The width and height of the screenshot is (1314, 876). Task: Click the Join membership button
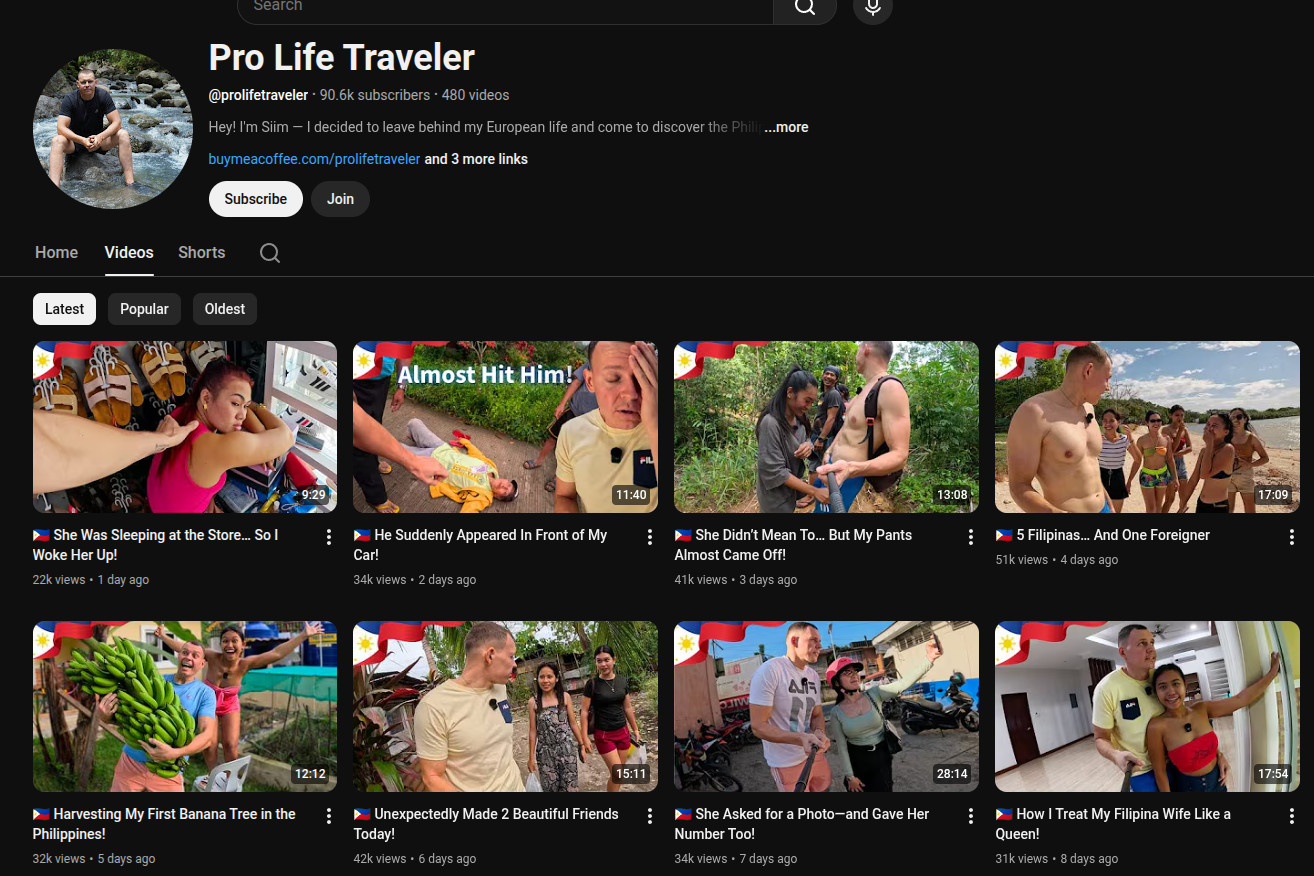[x=340, y=199]
